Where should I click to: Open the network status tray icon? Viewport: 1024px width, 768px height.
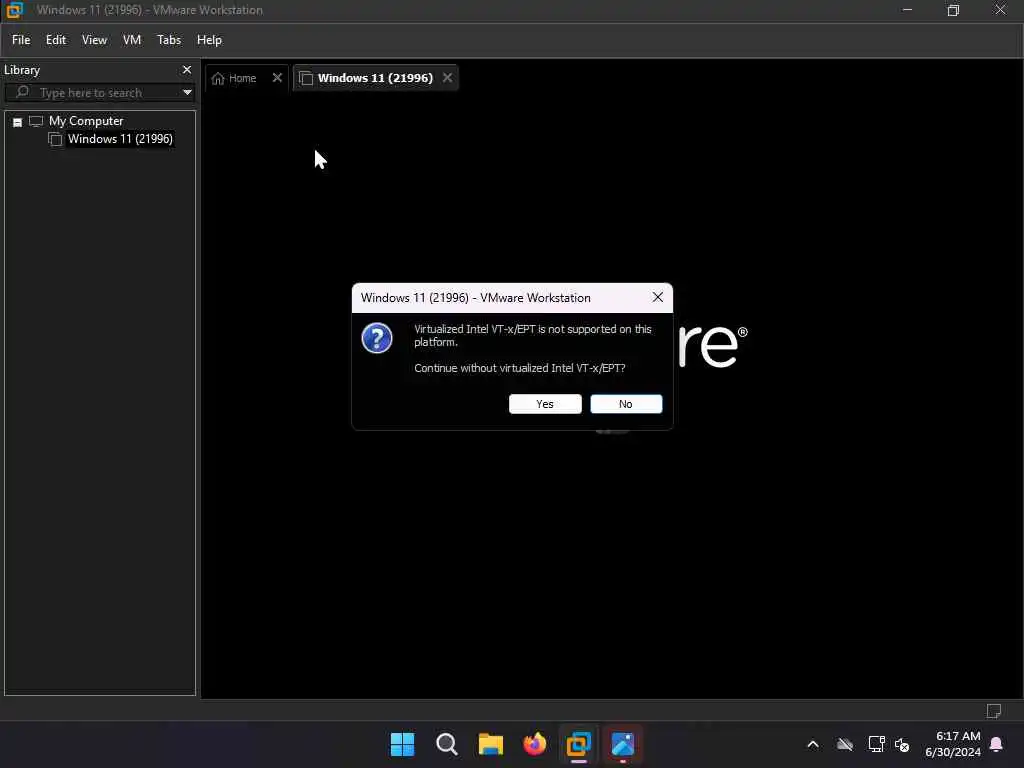coord(876,744)
